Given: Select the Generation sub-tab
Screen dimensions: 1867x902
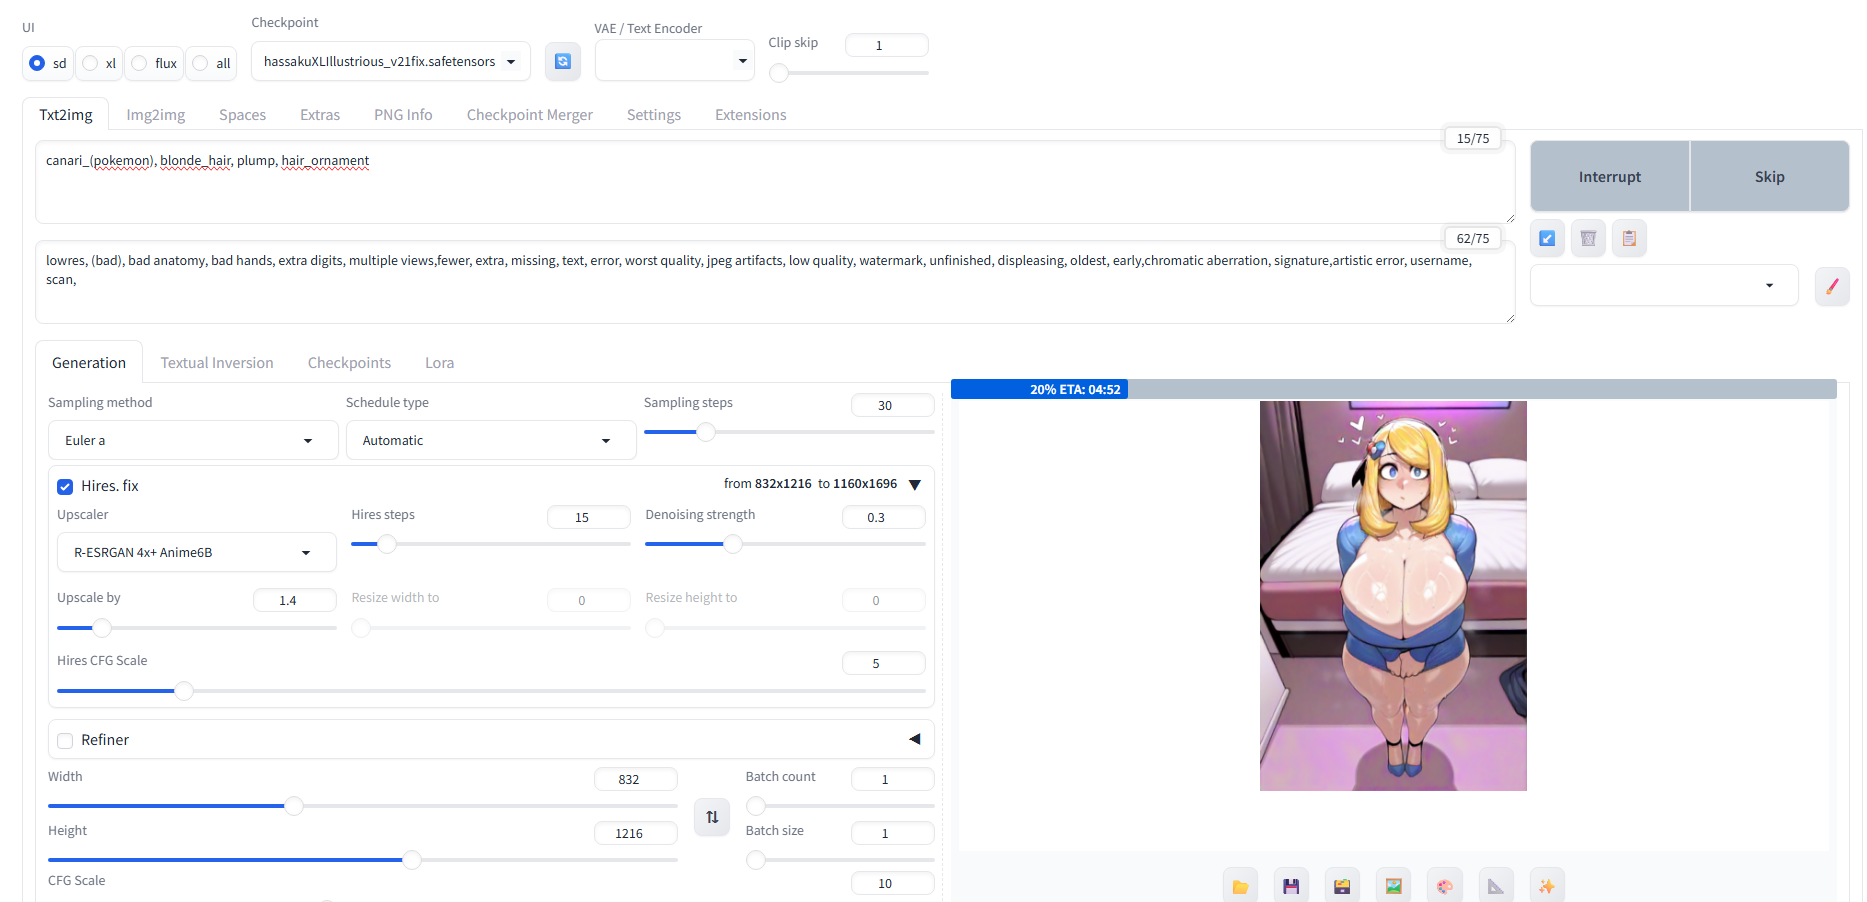Looking at the screenshot, I should (89, 363).
